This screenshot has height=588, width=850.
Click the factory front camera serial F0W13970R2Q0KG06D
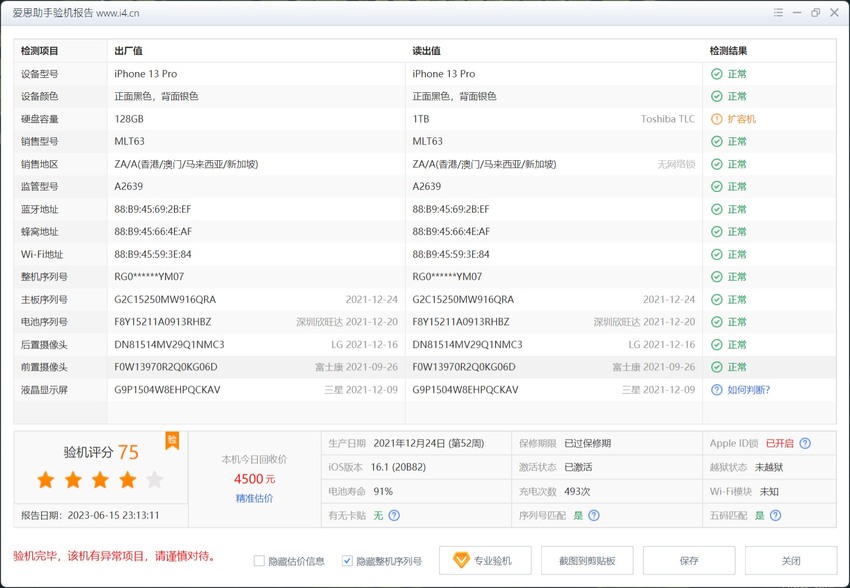tap(166, 367)
